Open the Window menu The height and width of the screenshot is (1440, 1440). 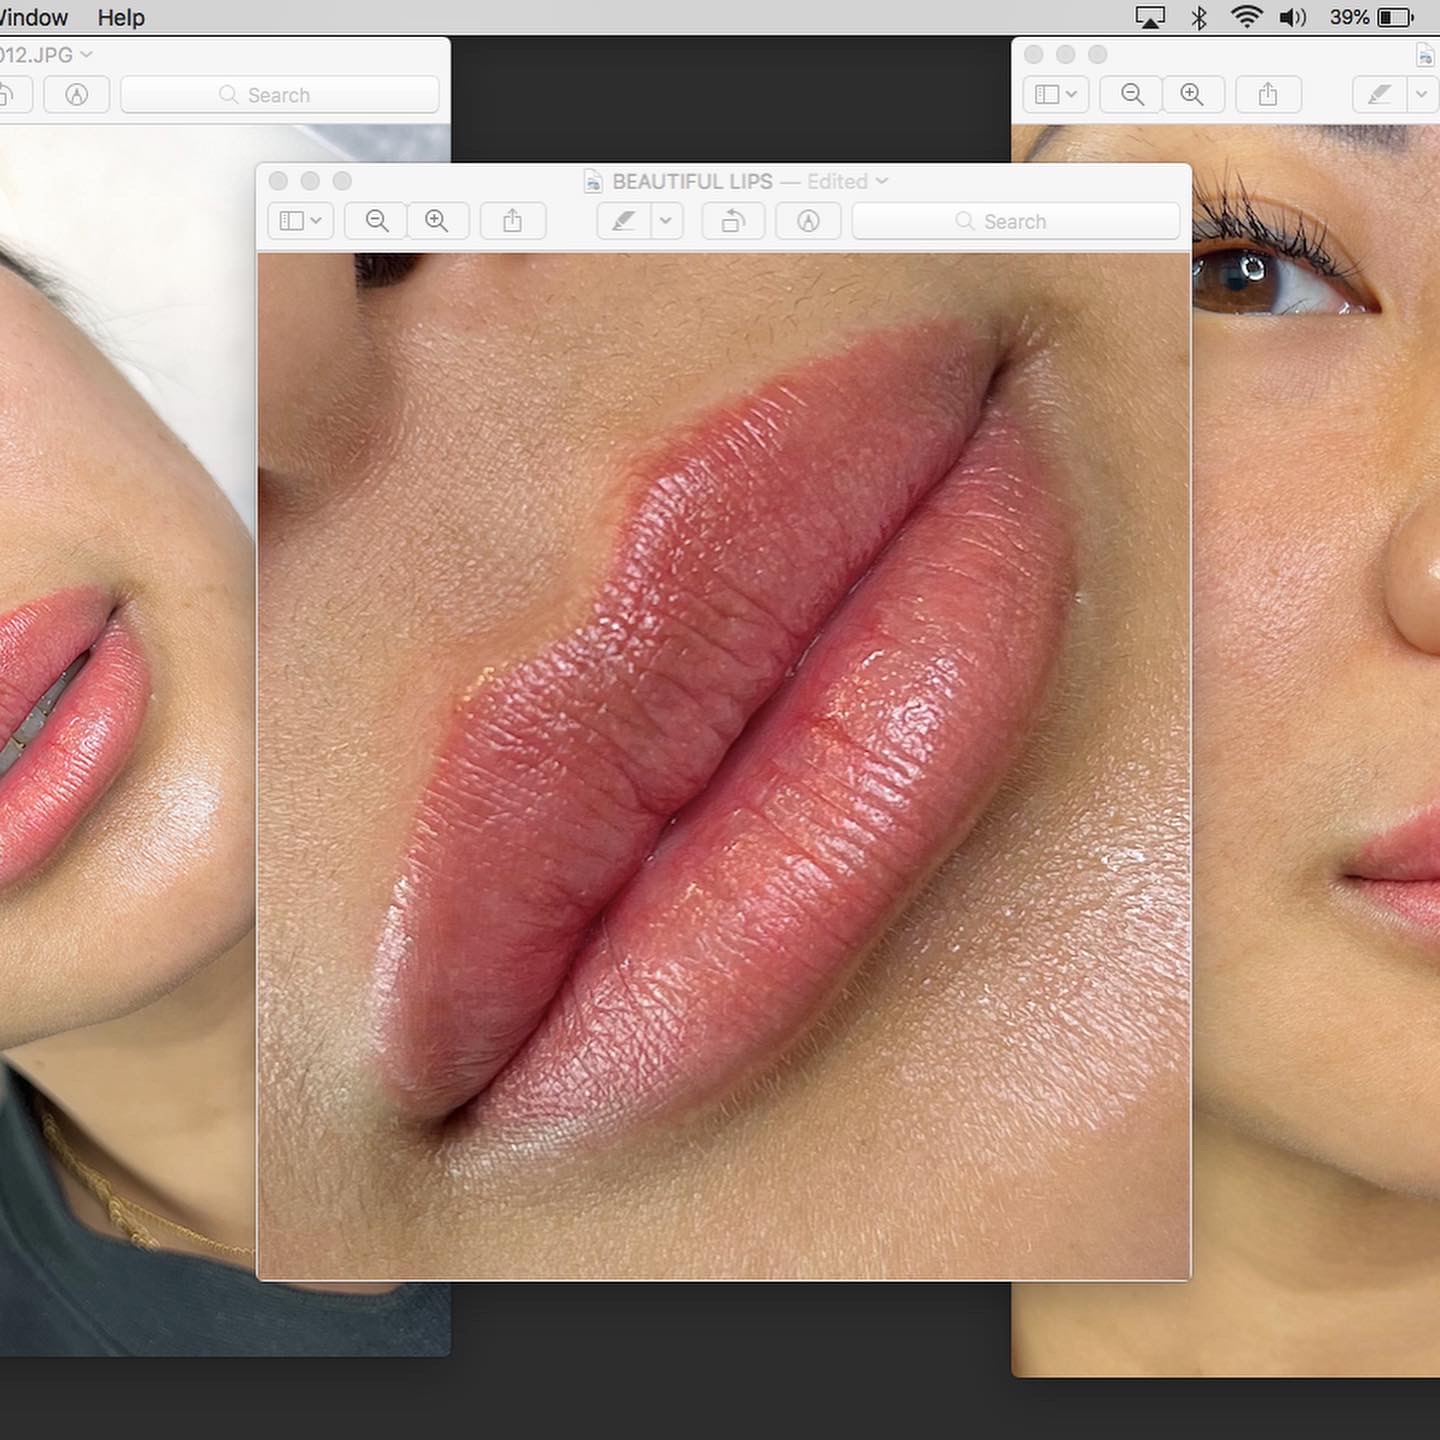(33, 18)
